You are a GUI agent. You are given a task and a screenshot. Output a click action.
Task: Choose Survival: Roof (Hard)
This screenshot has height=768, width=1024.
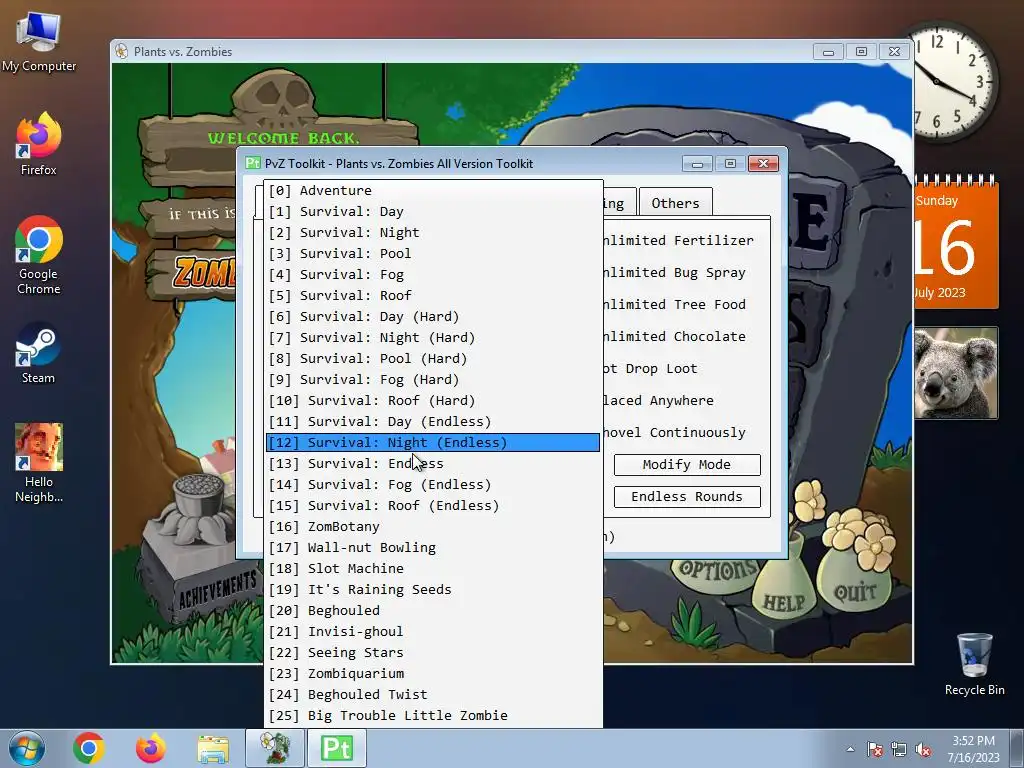(x=433, y=400)
